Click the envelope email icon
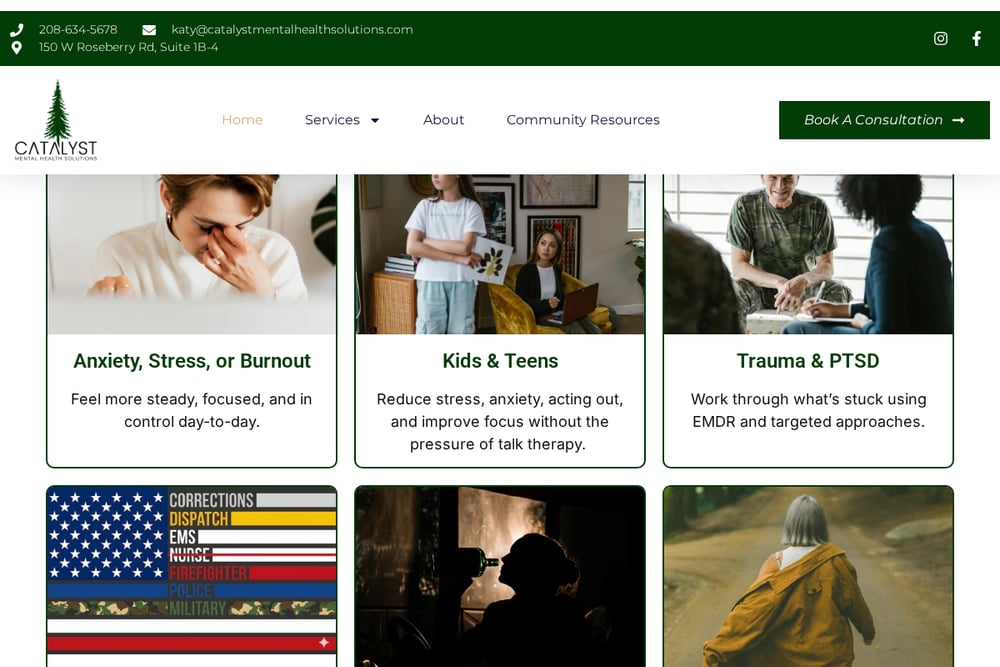This screenshot has height=667, width=1000. tap(149, 30)
